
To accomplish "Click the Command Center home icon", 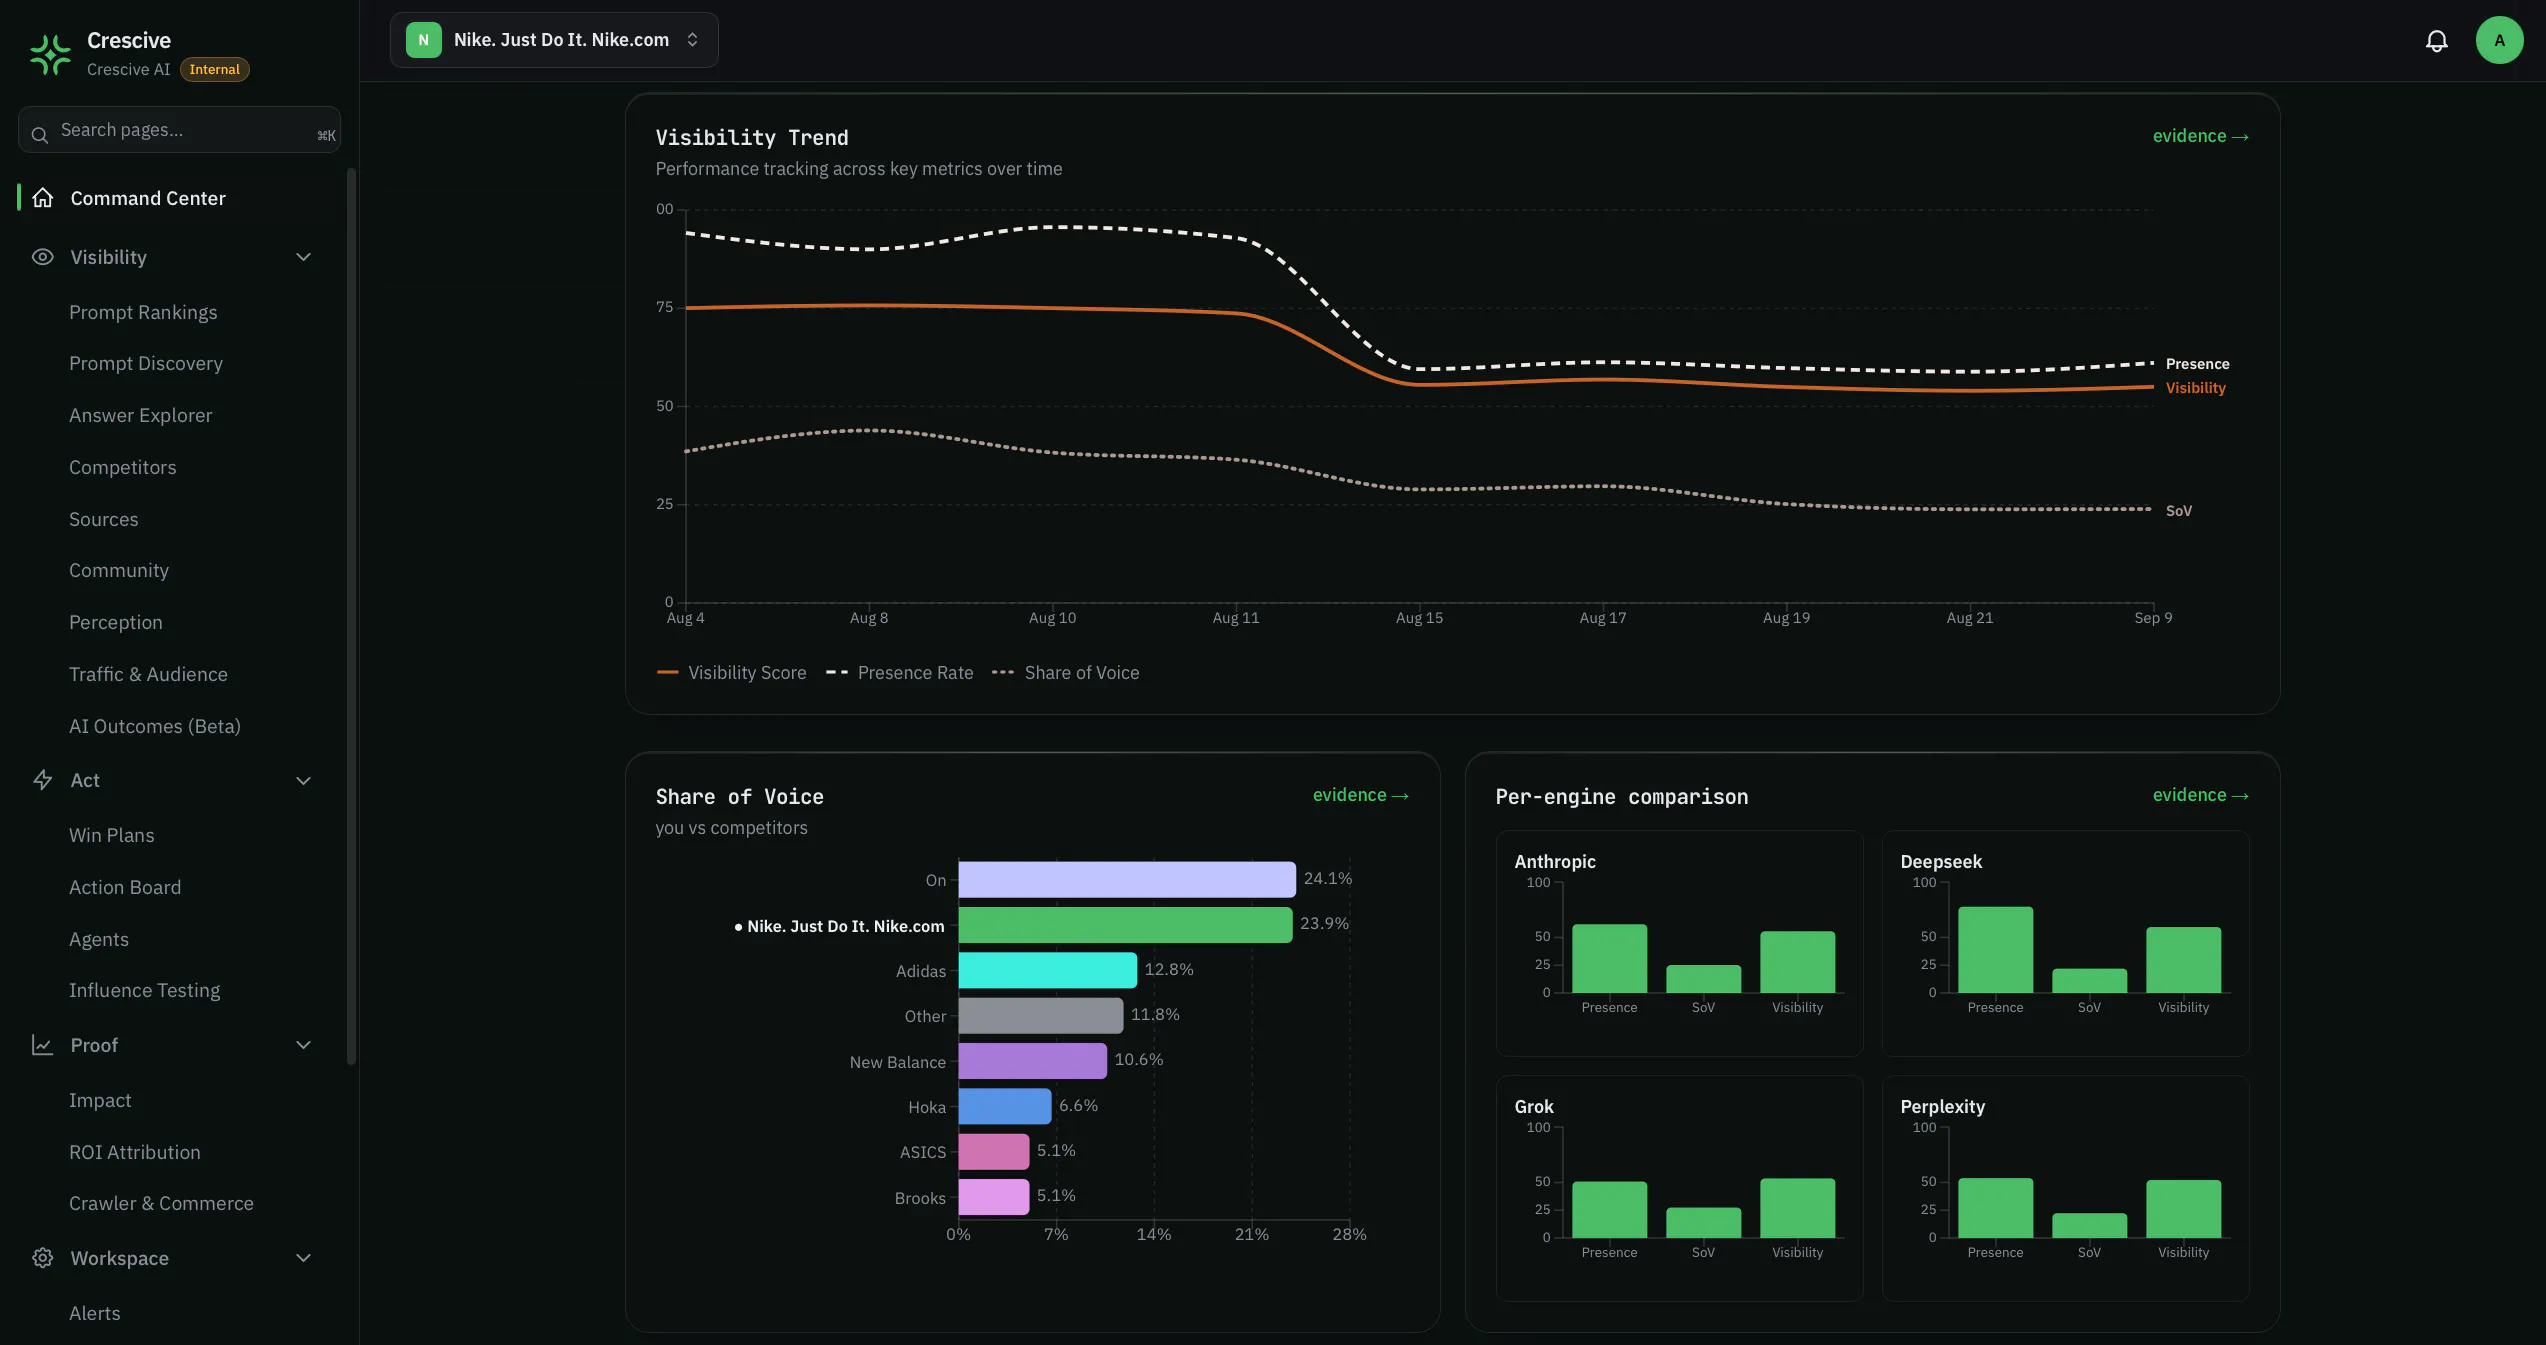I will (42, 198).
